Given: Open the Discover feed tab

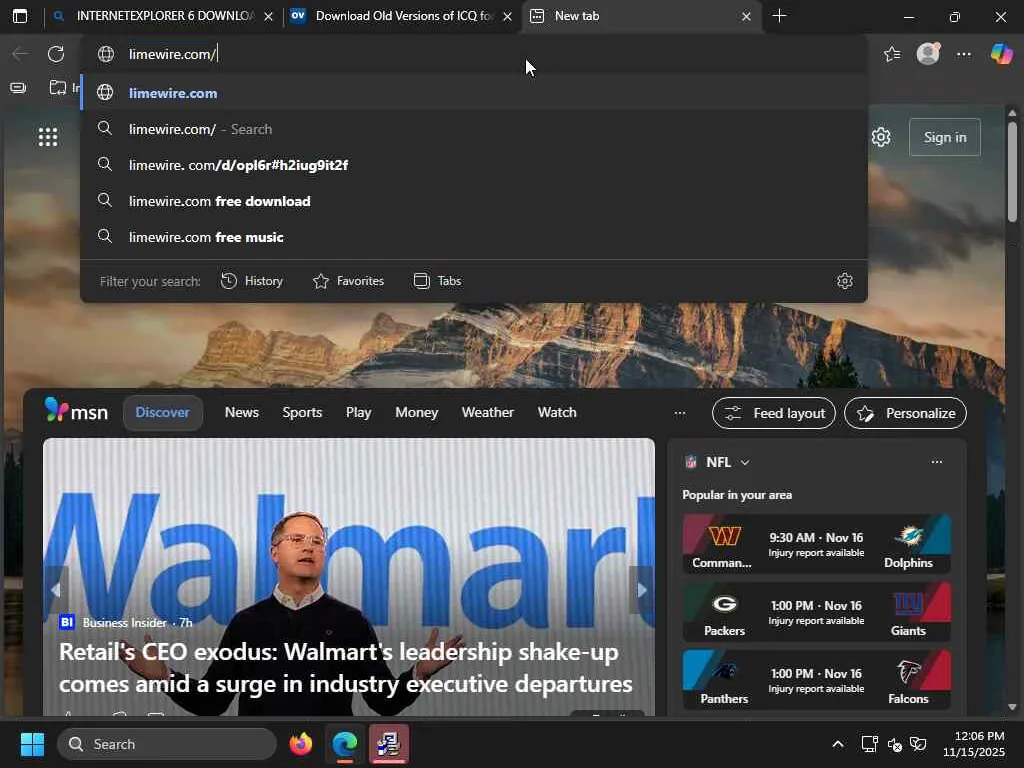Looking at the screenshot, I should pos(163,413).
